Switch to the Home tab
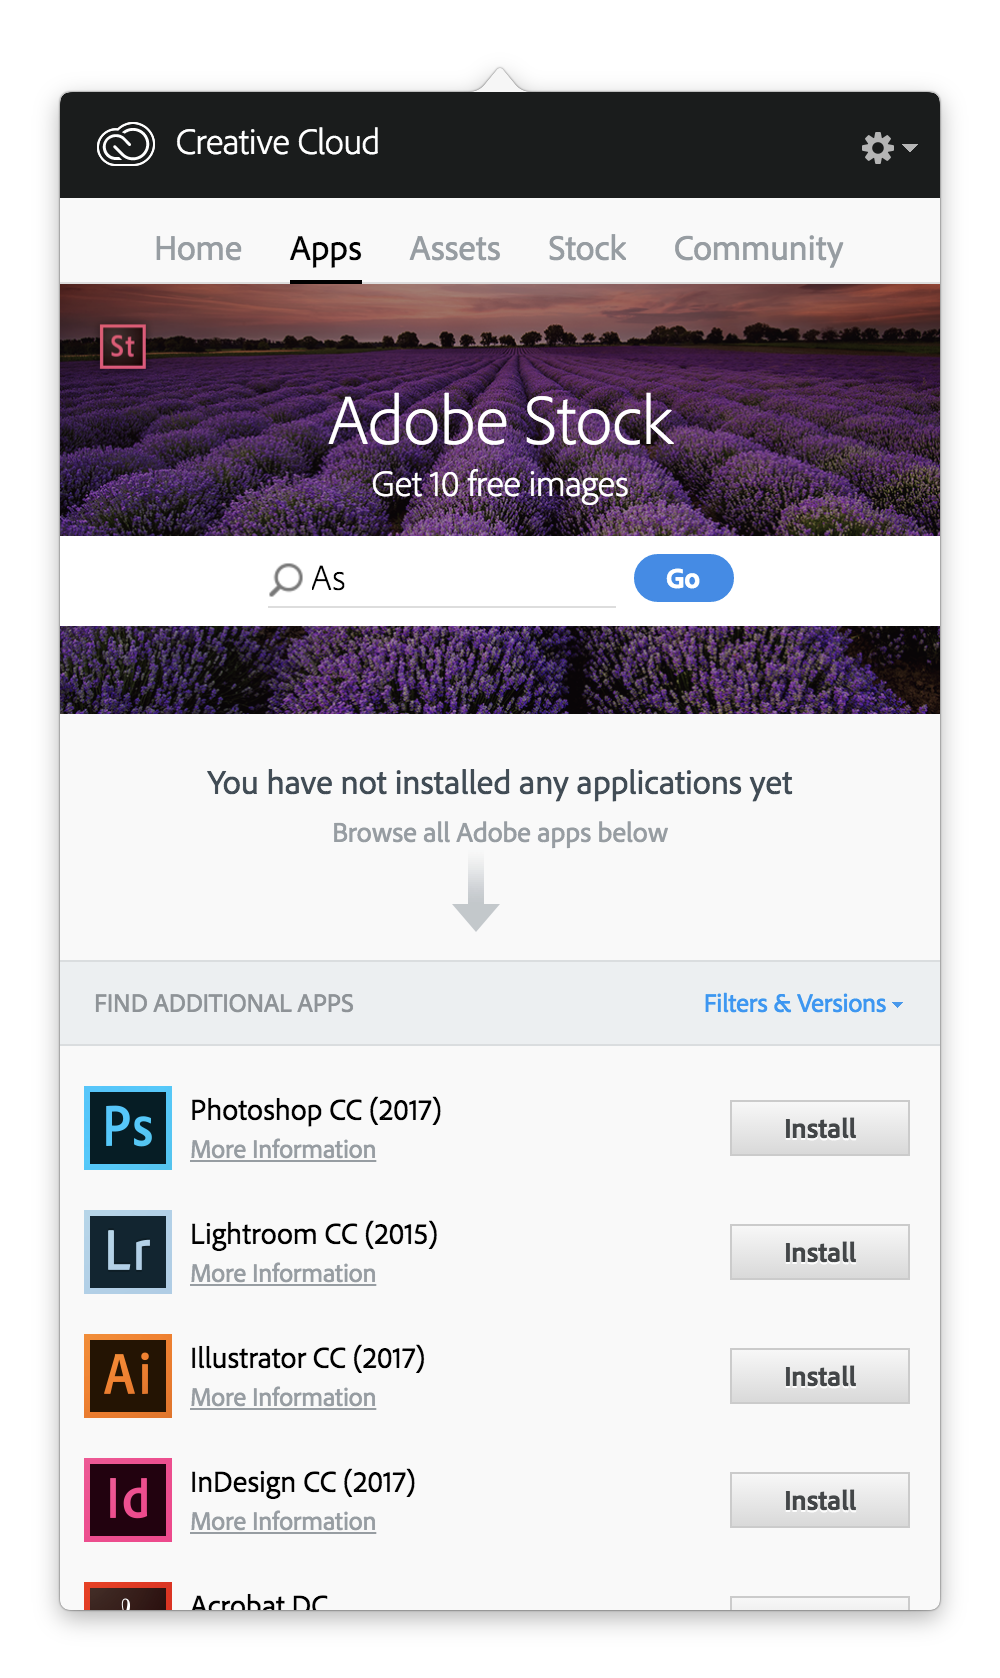This screenshot has height=1678, width=1000. click(x=198, y=249)
